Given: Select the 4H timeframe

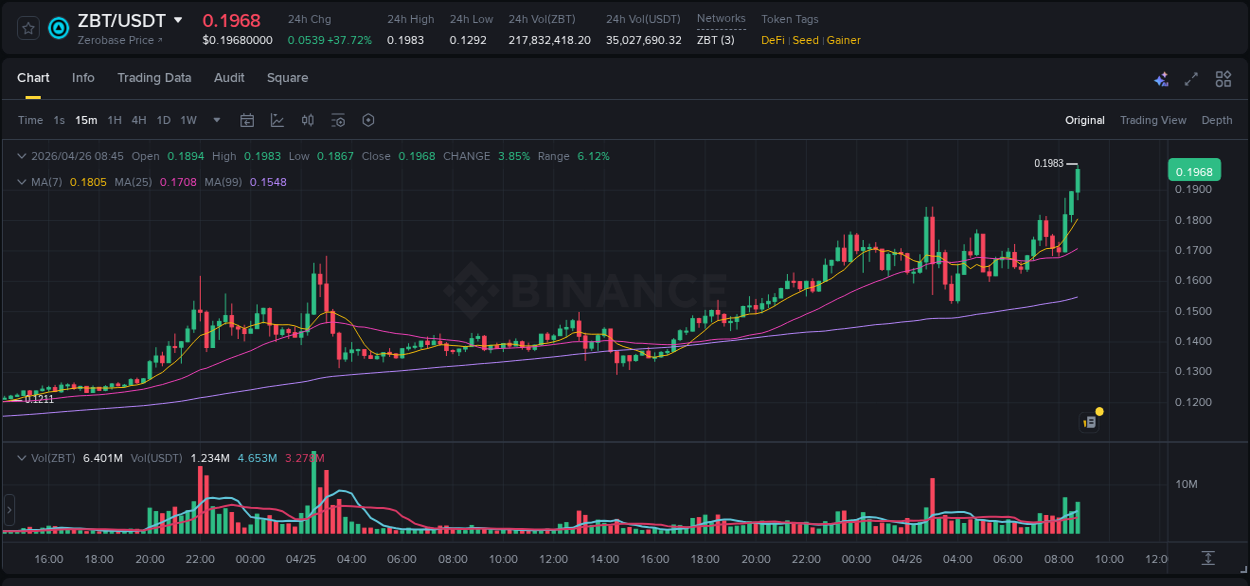Looking at the screenshot, I should 138,120.
